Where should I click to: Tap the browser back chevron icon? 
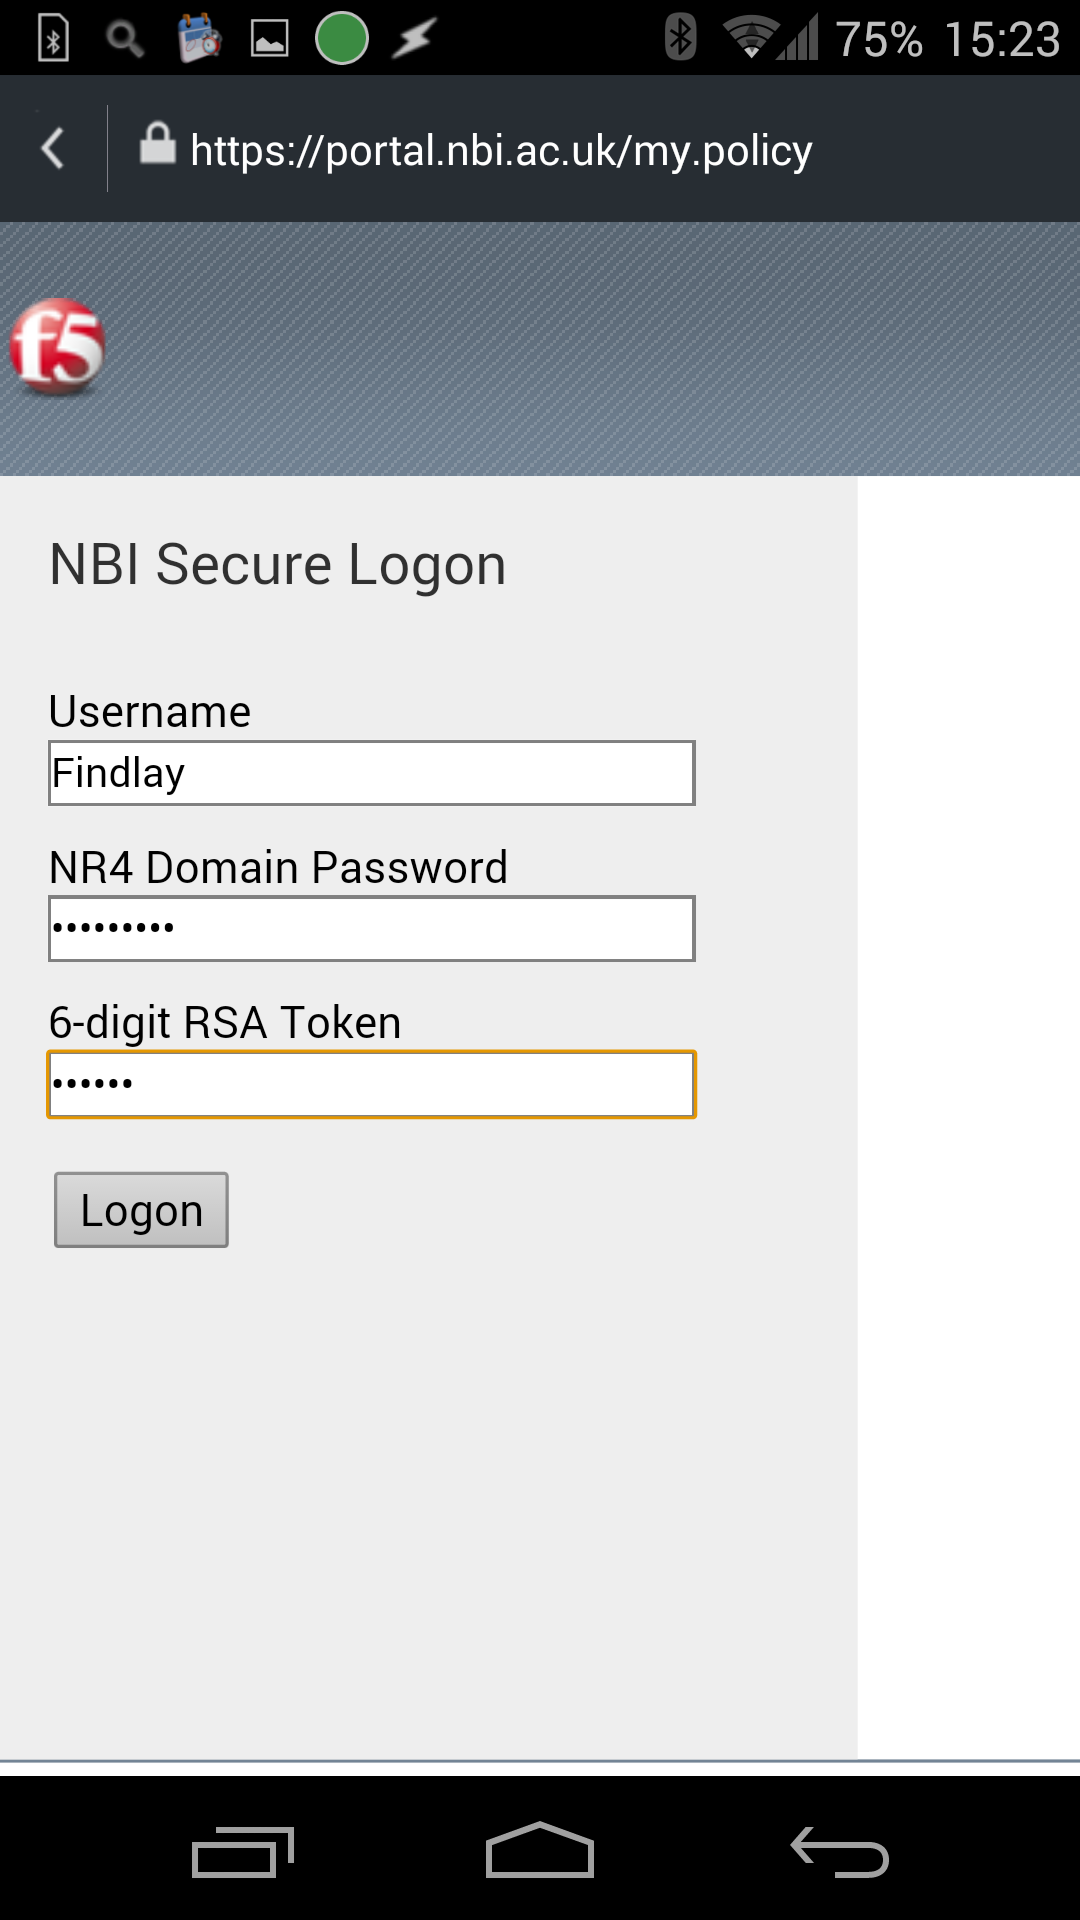(53, 149)
